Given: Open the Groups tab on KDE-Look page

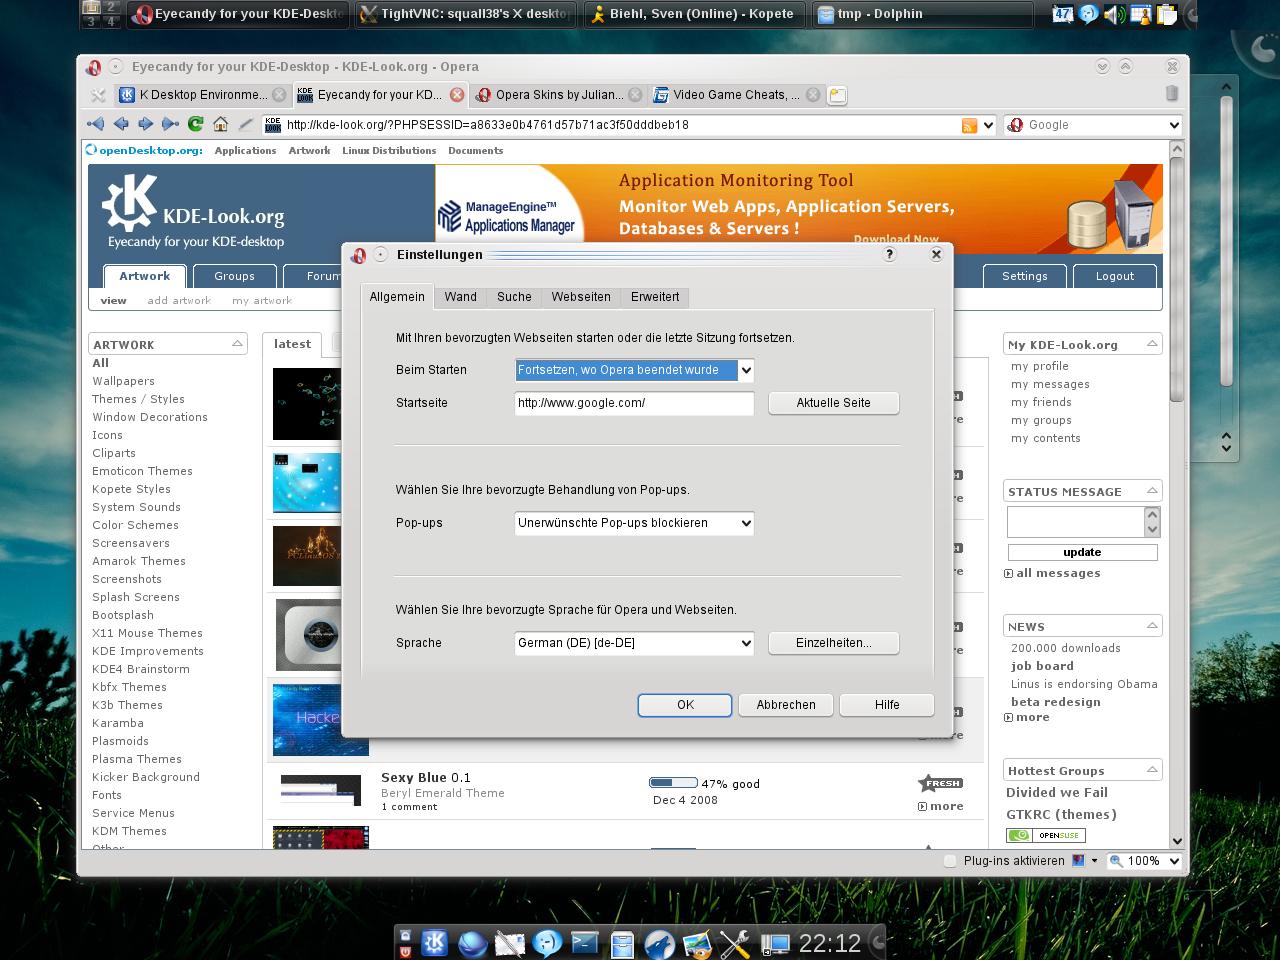Looking at the screenshot, I should point(234,276).
